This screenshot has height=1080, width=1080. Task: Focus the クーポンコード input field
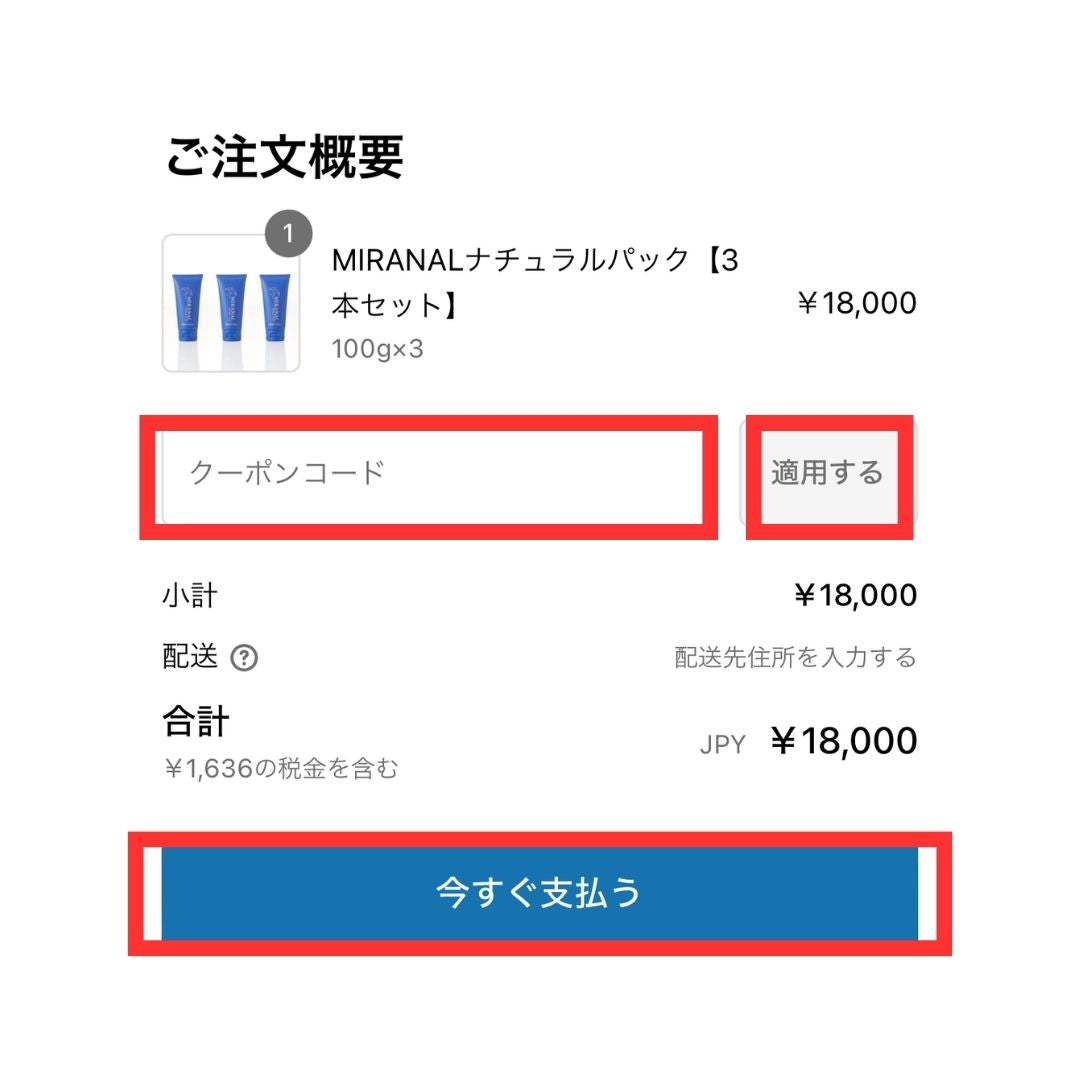click(x=430, y=473)
